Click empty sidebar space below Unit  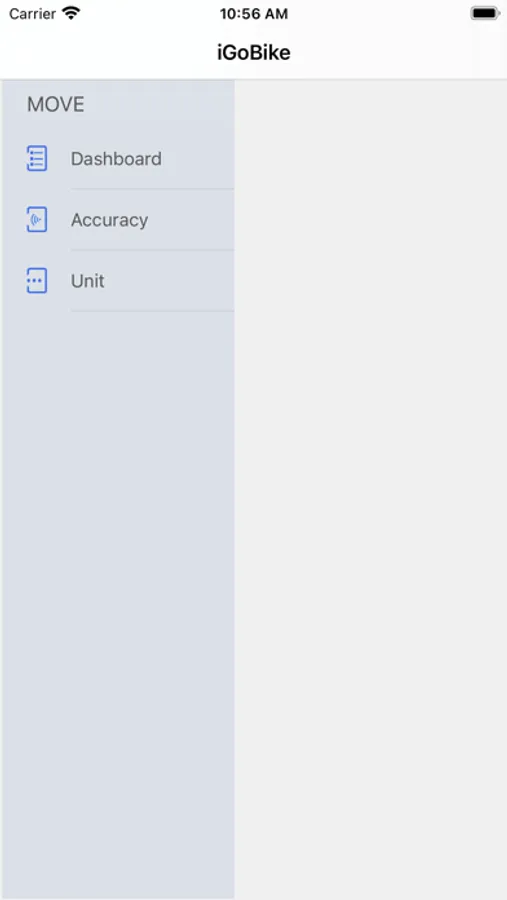click(x=117, y=603)
